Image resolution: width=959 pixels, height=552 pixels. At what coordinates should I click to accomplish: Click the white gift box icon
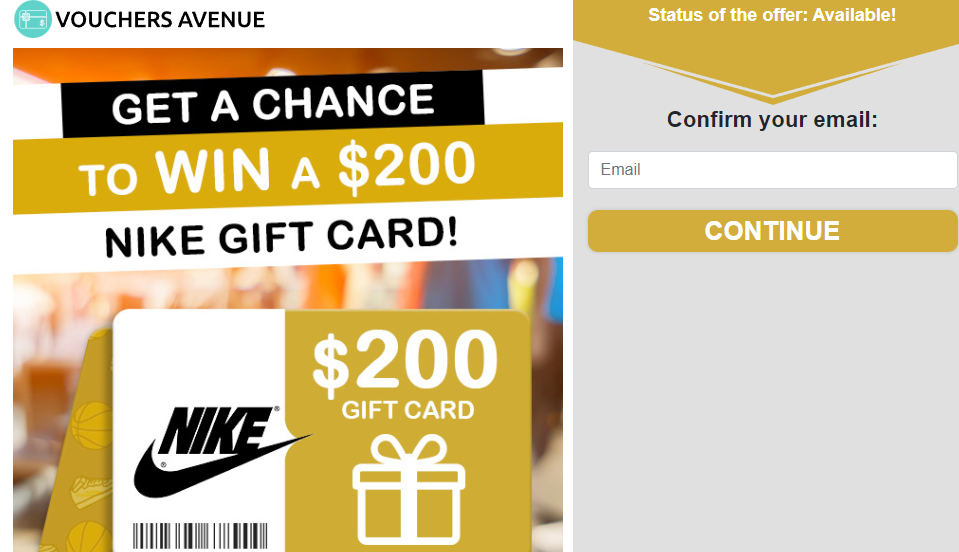pyautogui.click(x=408, y=490)
